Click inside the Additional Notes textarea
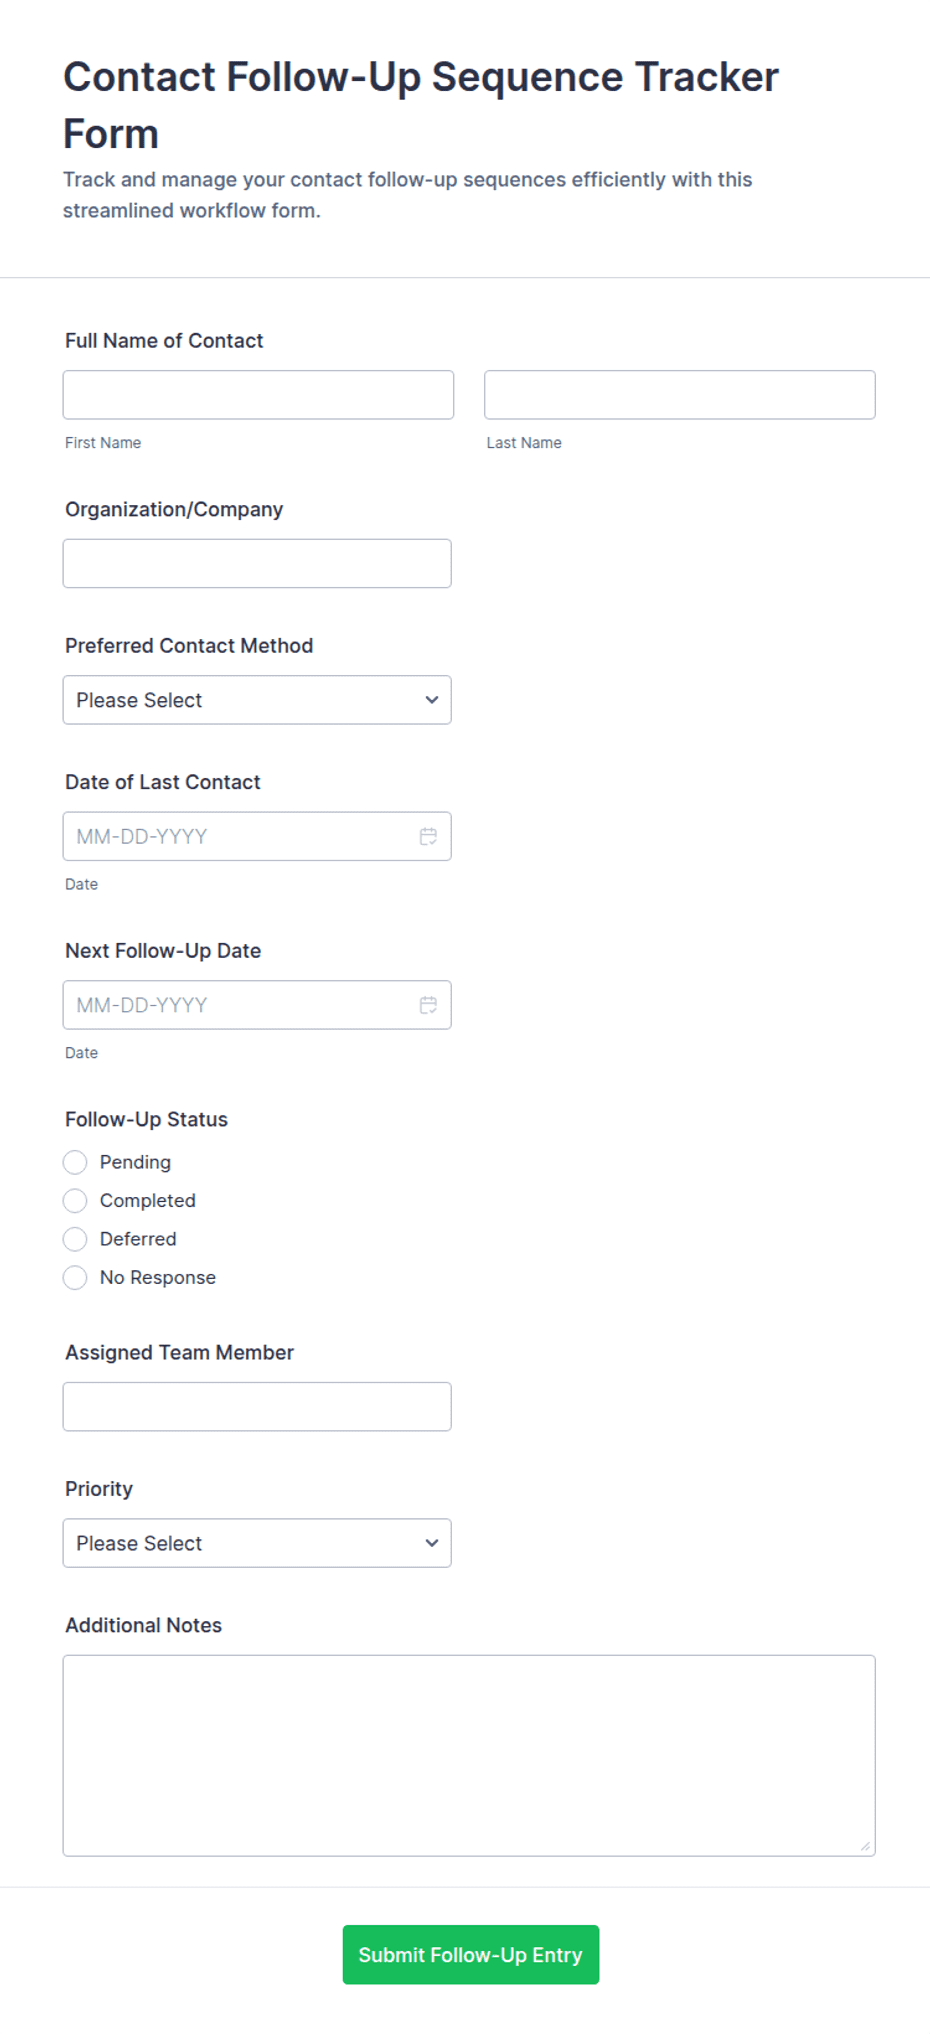Screen dimensions: 930x2034 tap(469, 1756)
